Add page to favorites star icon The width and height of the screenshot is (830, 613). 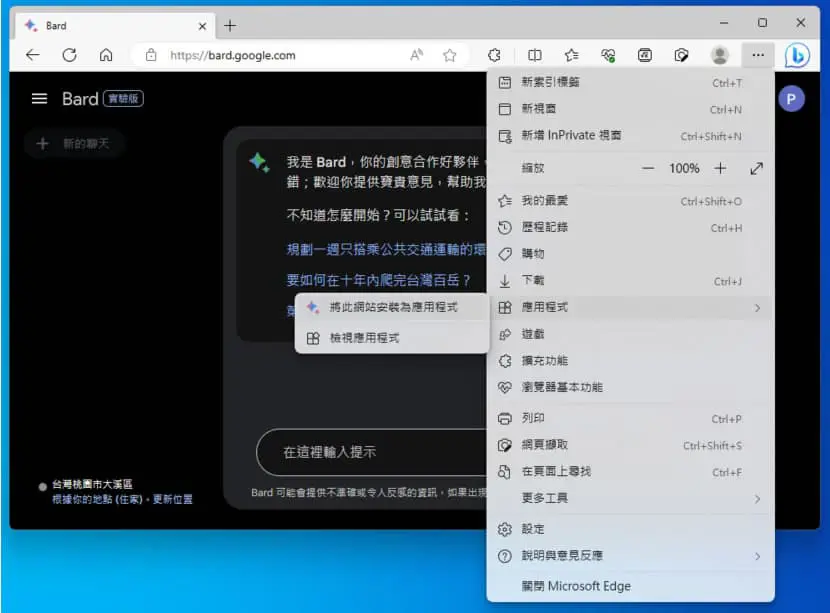tap(449, 55)
